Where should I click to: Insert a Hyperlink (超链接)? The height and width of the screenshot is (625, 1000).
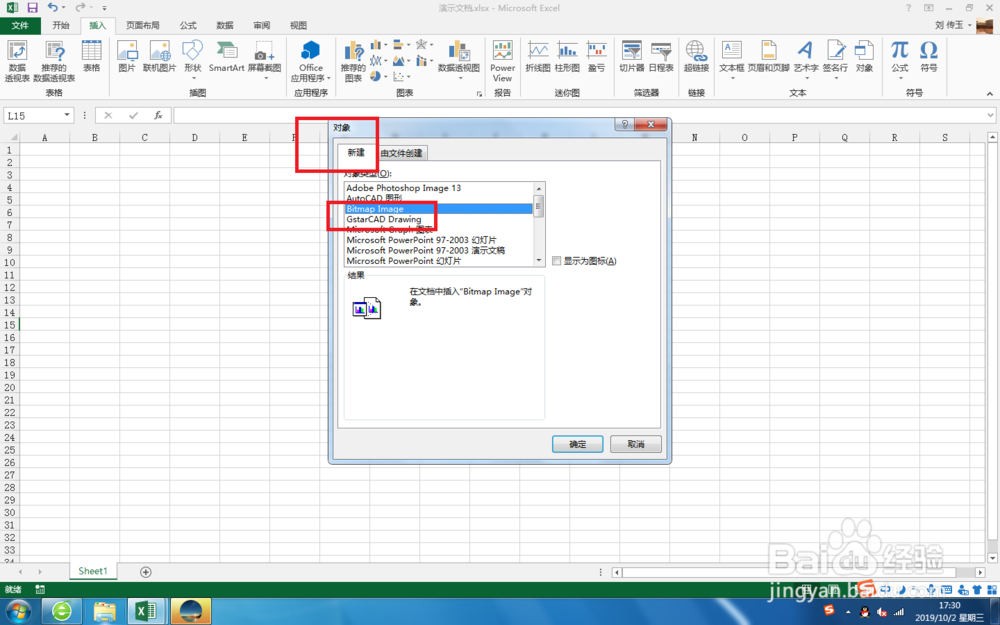[696, 56]
